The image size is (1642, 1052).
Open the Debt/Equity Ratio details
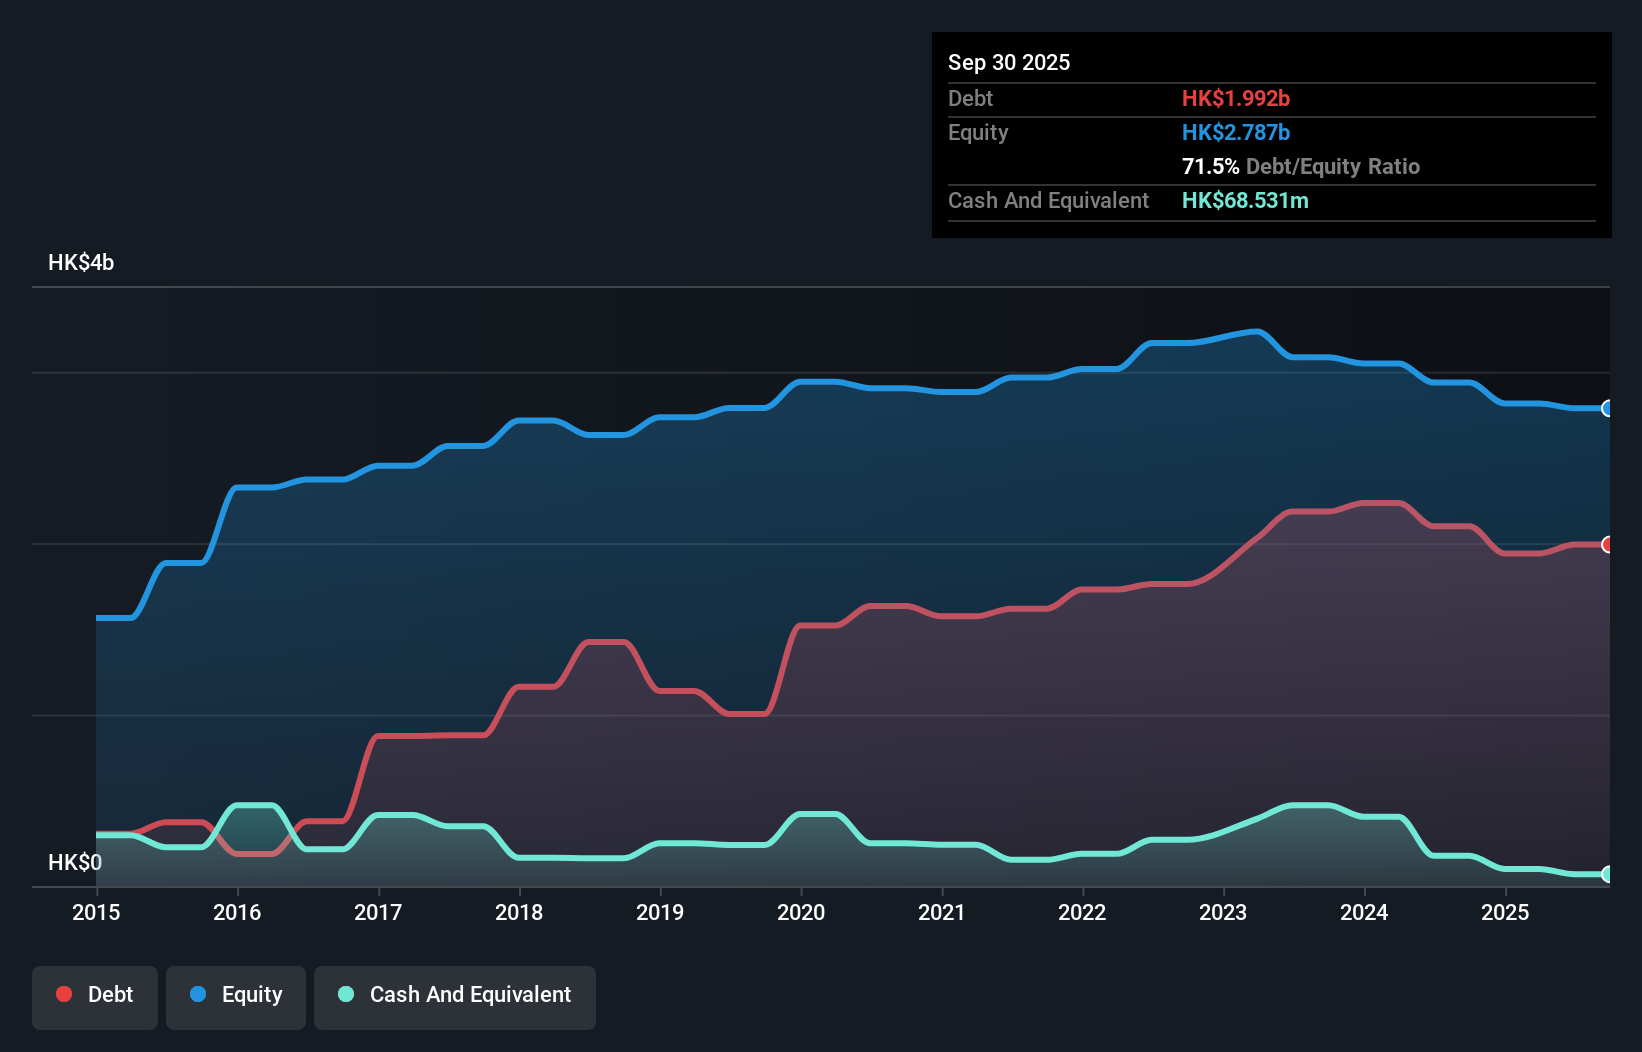coord(1300,166)
